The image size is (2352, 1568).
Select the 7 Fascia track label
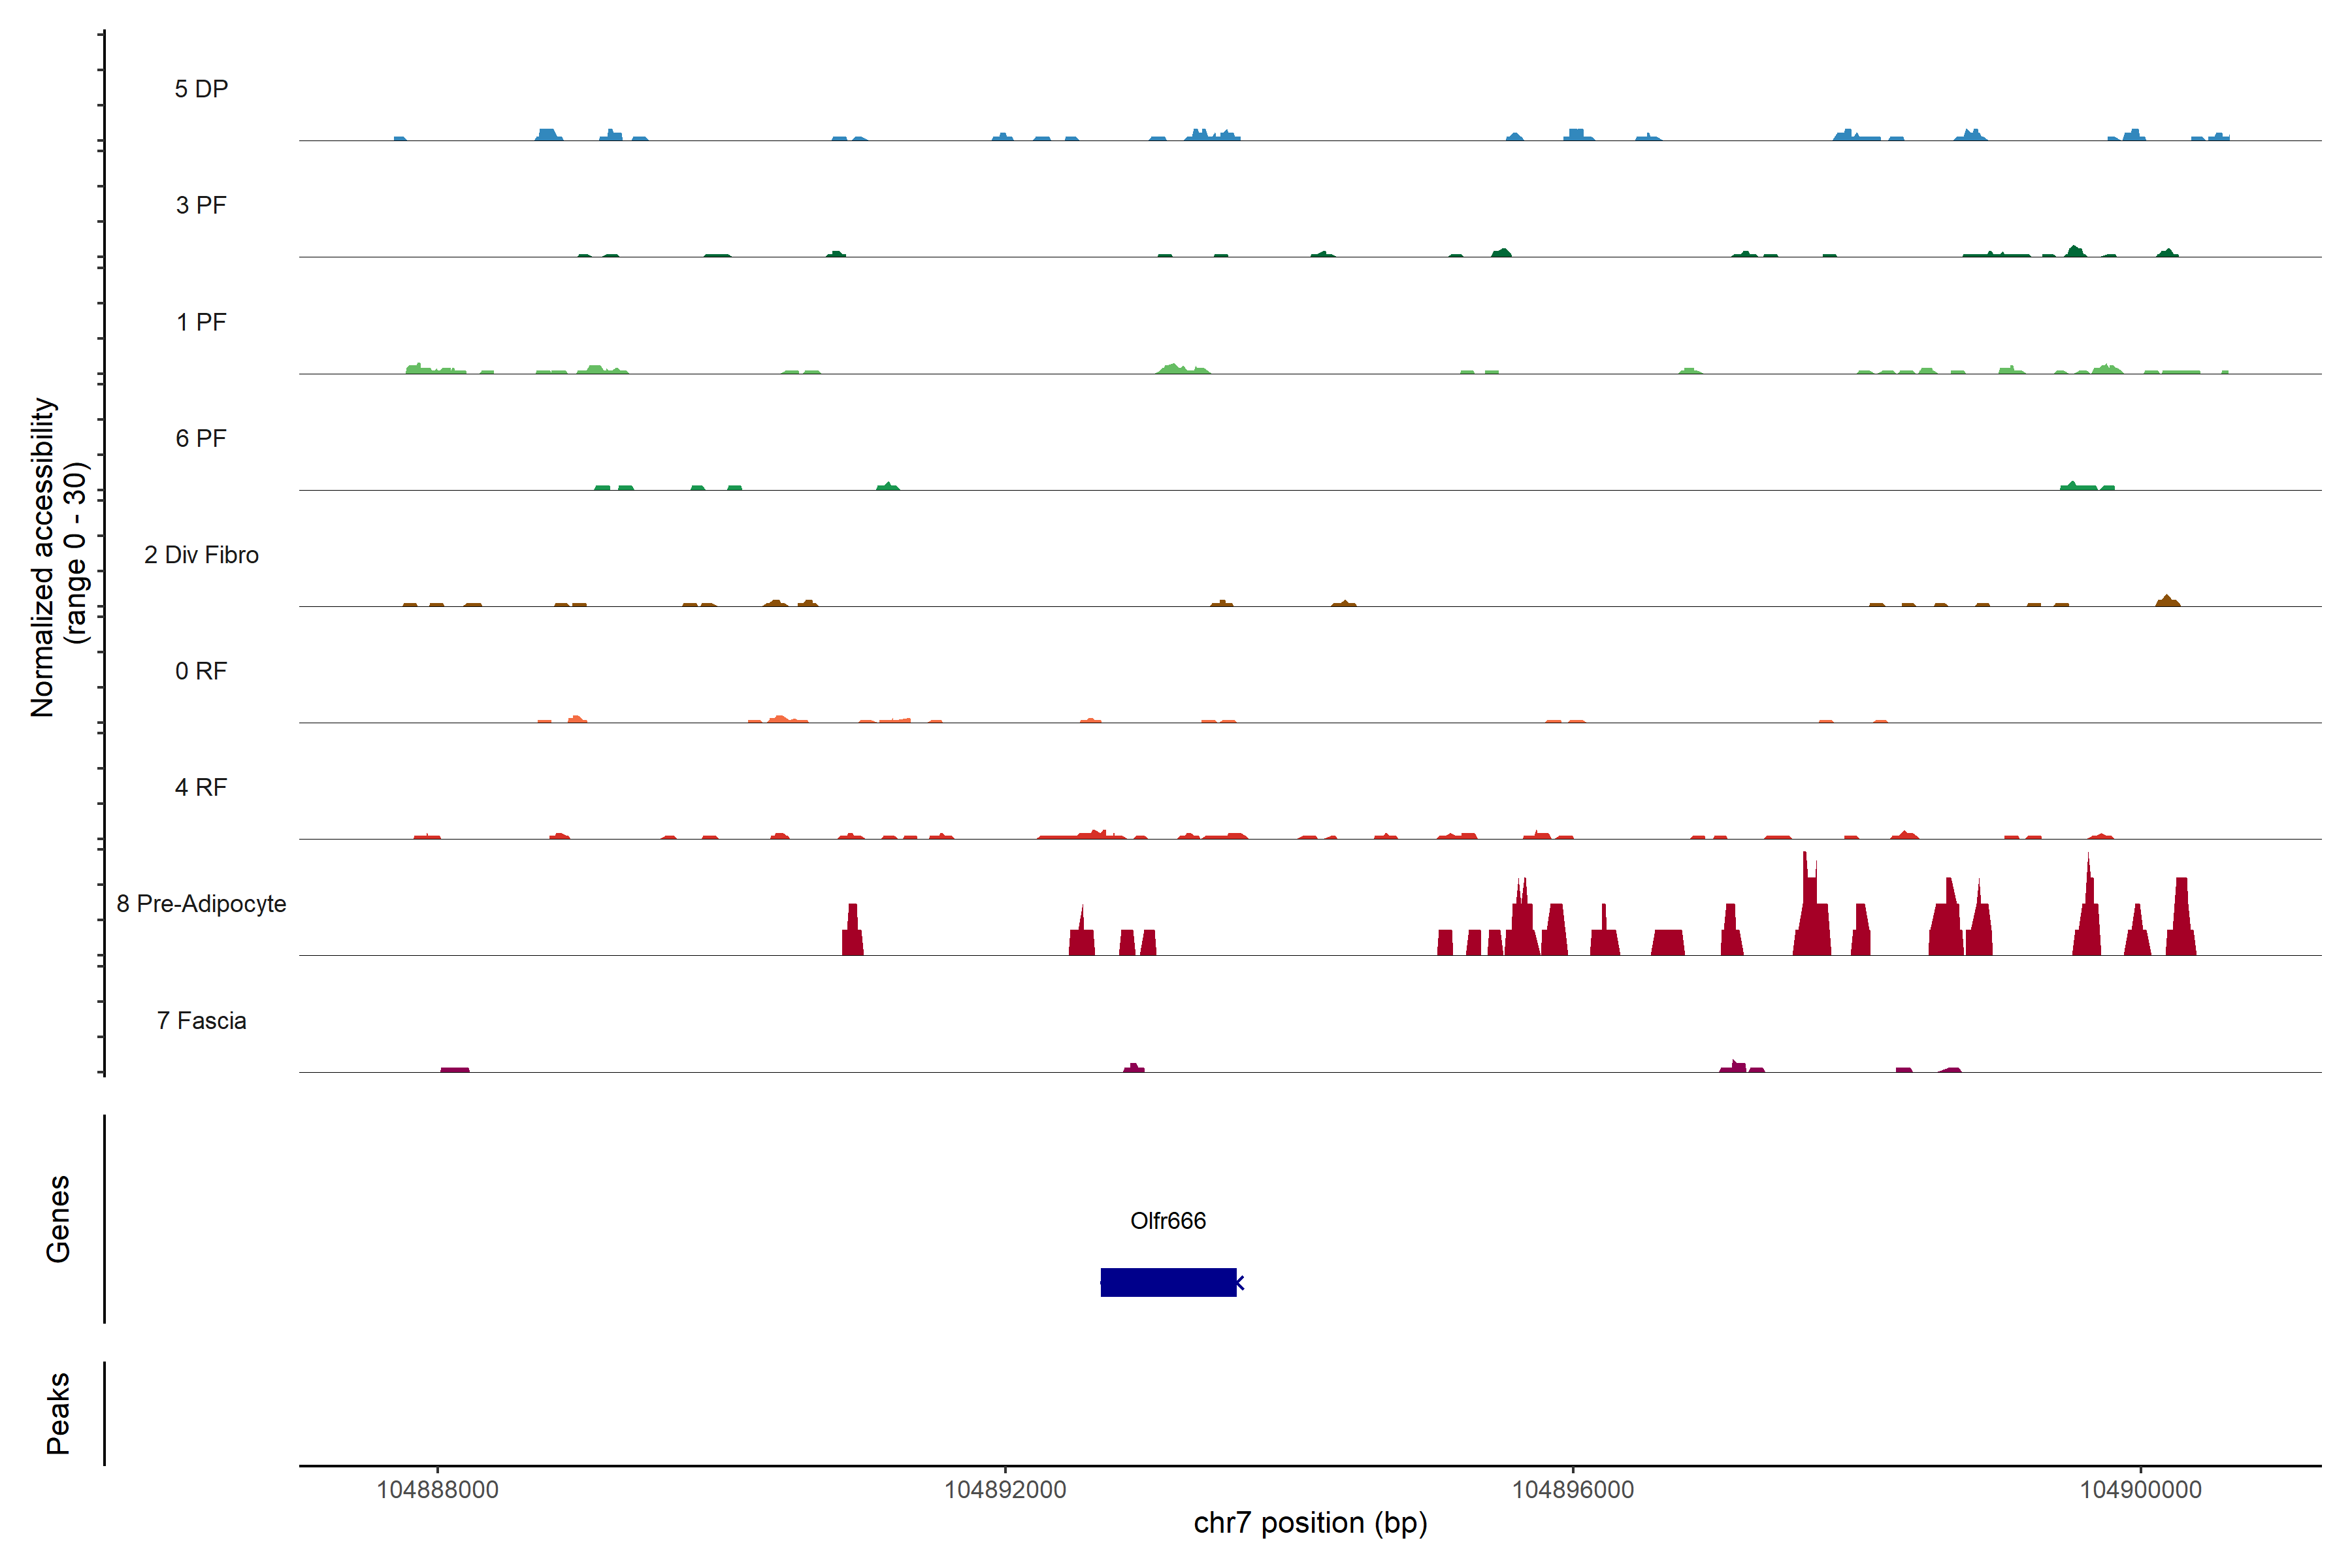pyautogui.click(x=201, y=1020)
